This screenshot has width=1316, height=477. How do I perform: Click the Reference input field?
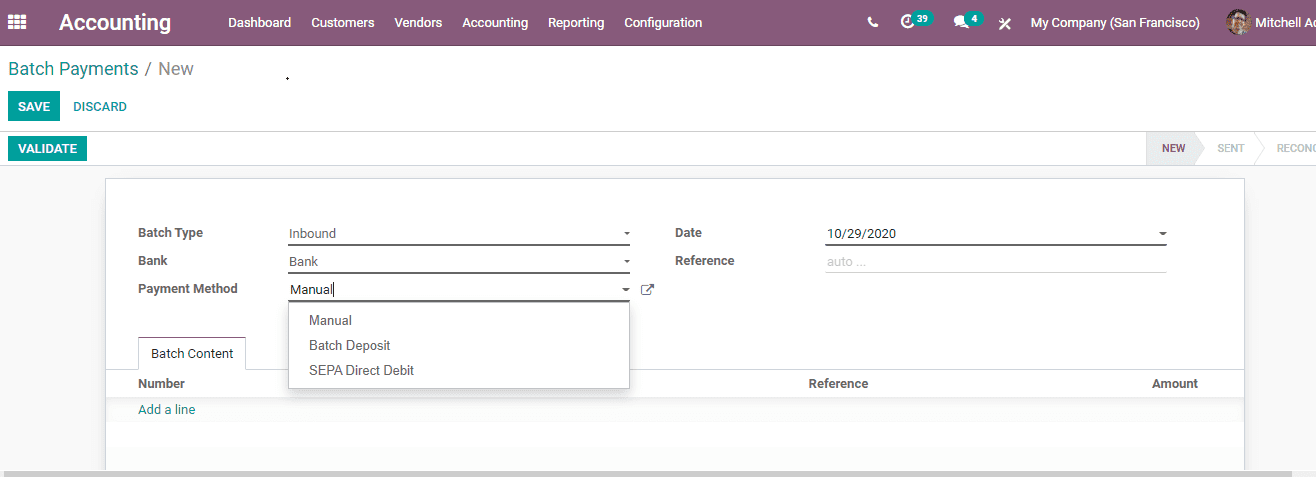996,262
